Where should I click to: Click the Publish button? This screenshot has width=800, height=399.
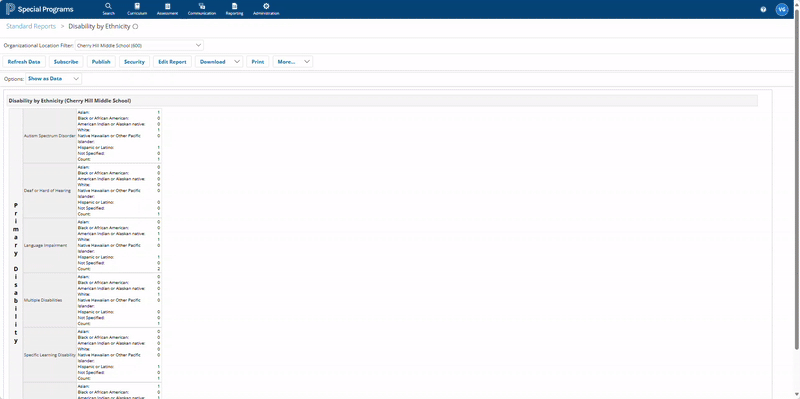101,62
